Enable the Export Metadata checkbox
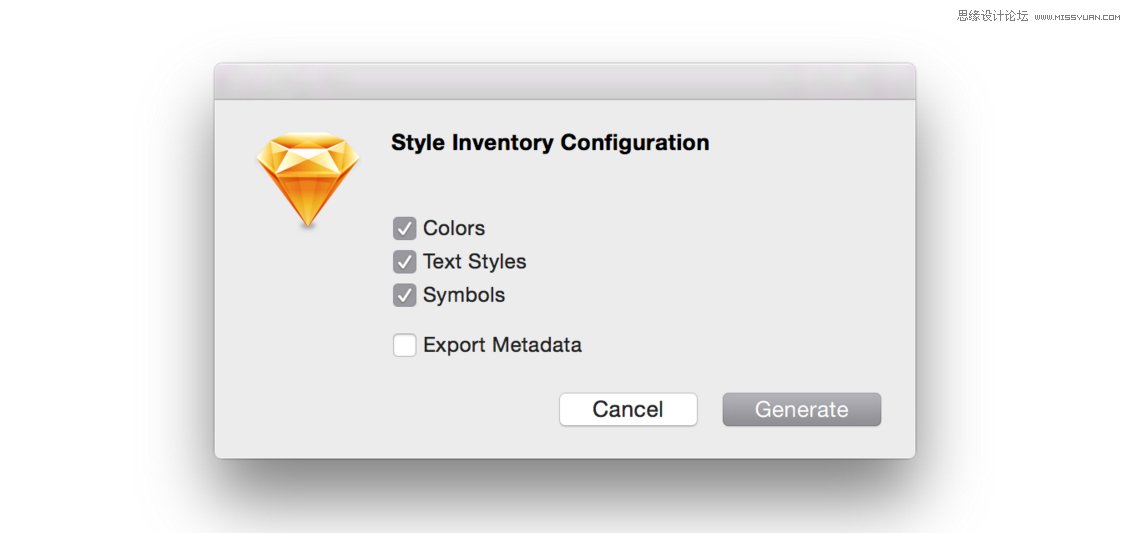This screenshot has height=533, width=1131. (405, 346)
